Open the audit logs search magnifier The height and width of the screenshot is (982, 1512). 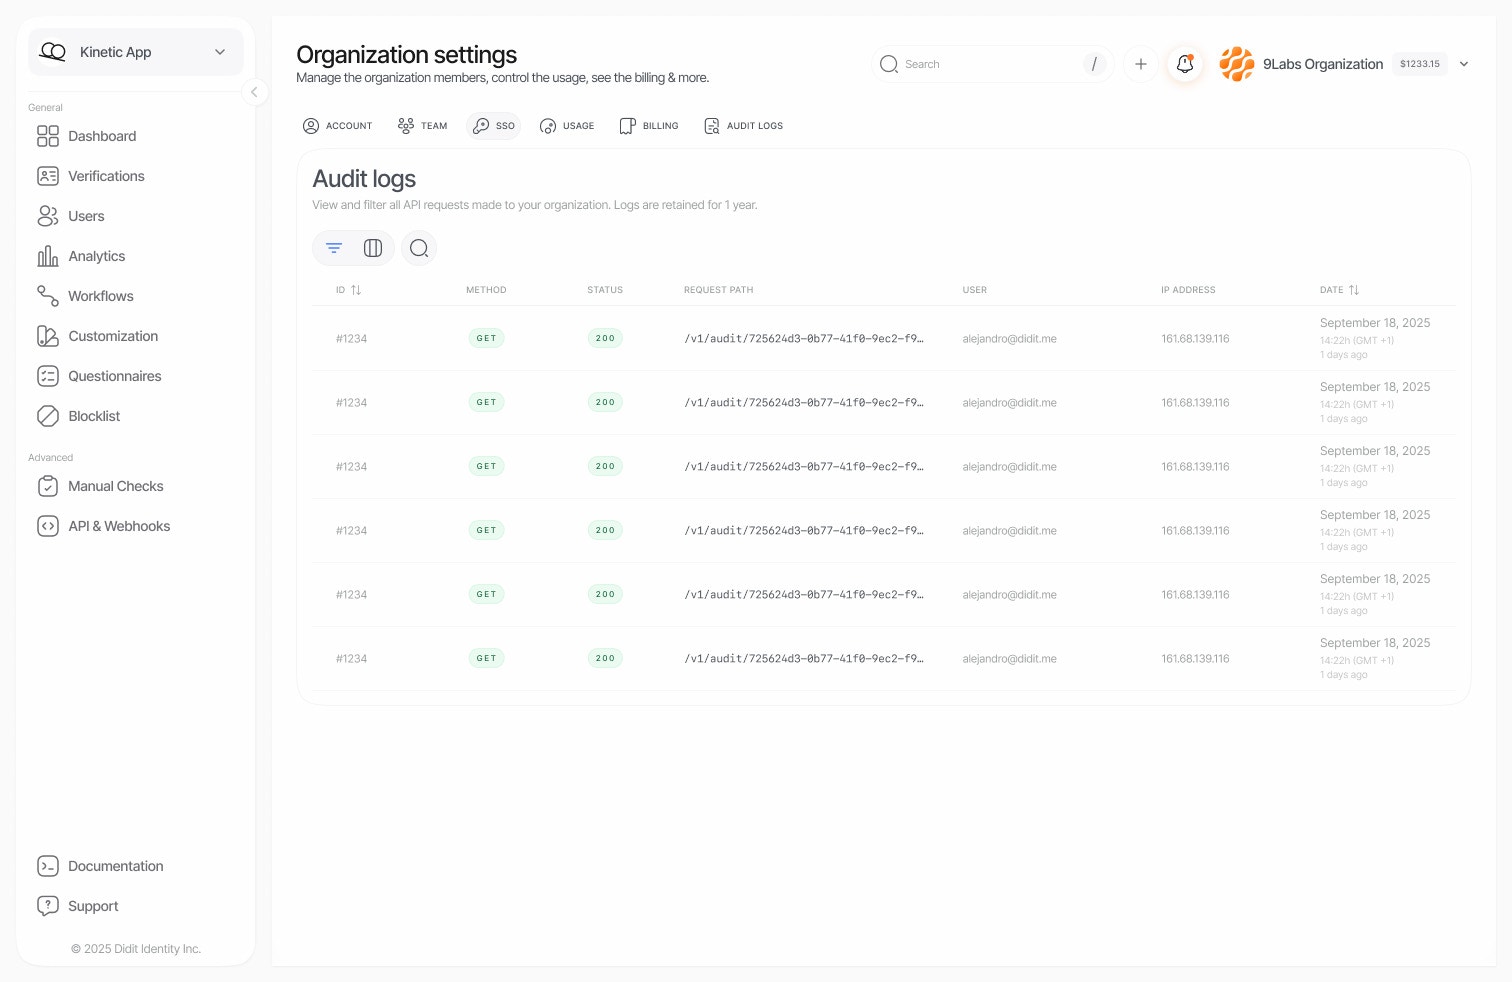[419, 248]
